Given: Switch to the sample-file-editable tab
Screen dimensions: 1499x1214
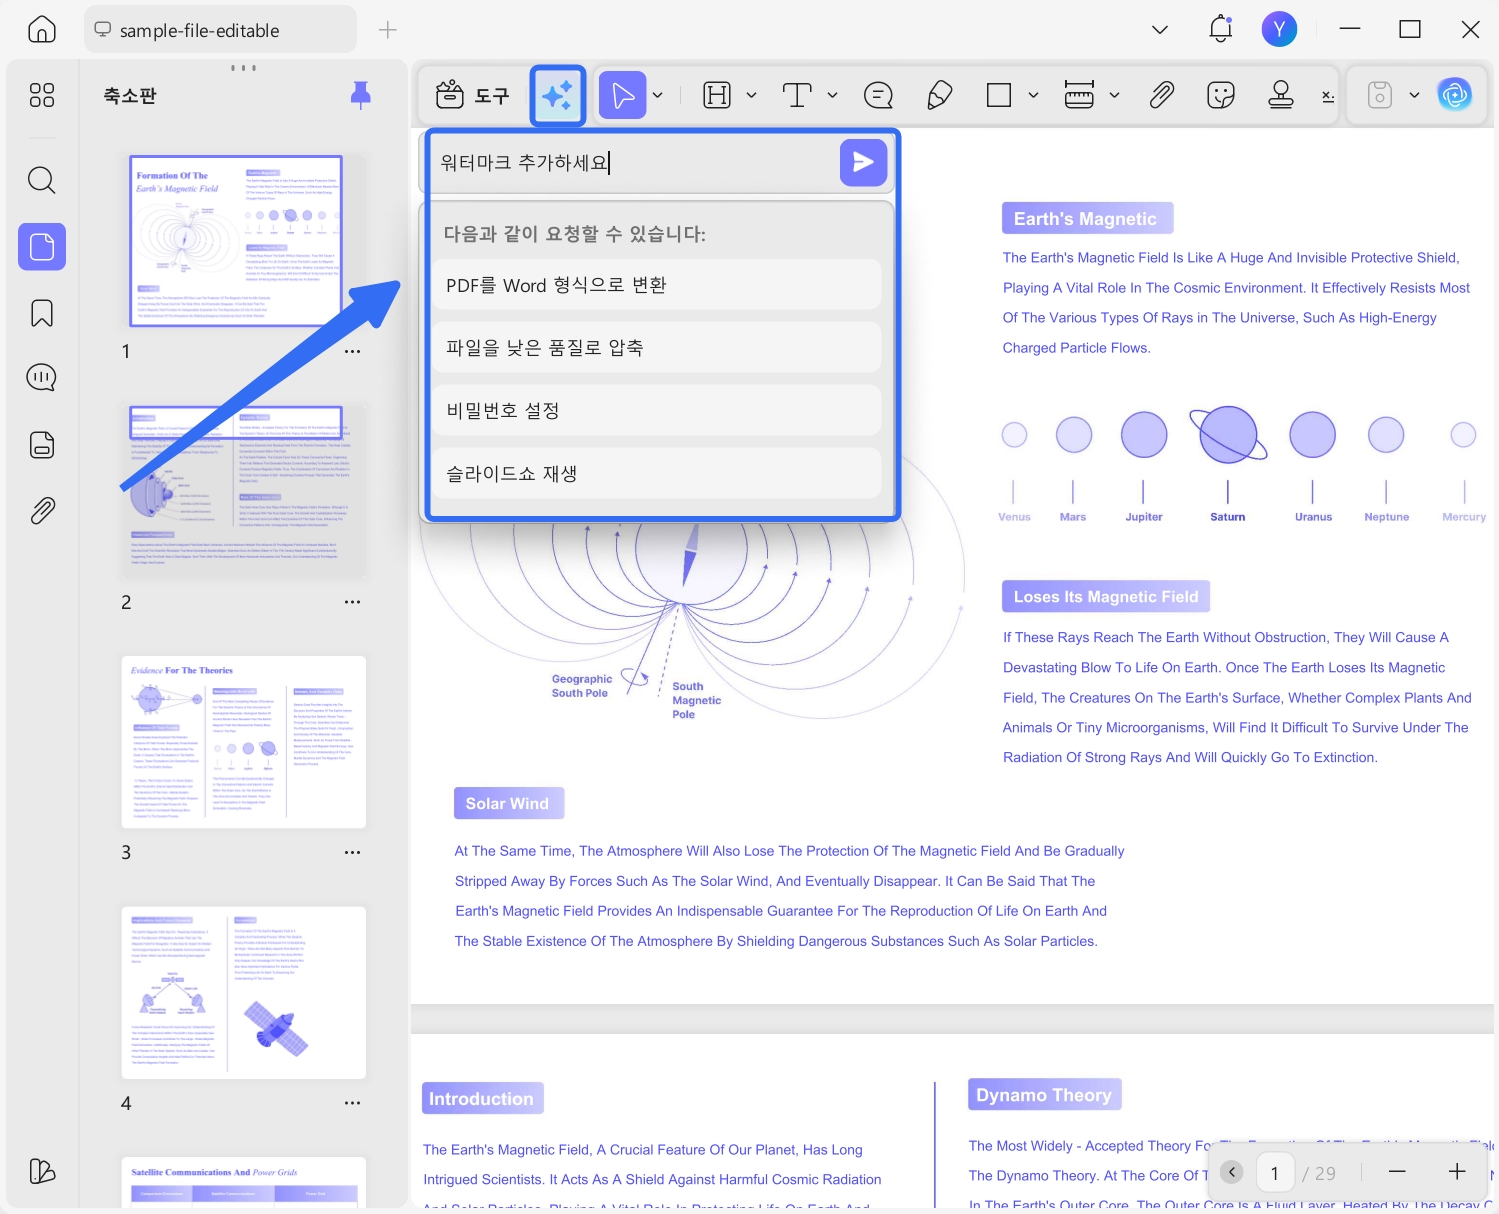Looking at the screenshot, I should tap(220, 30).
